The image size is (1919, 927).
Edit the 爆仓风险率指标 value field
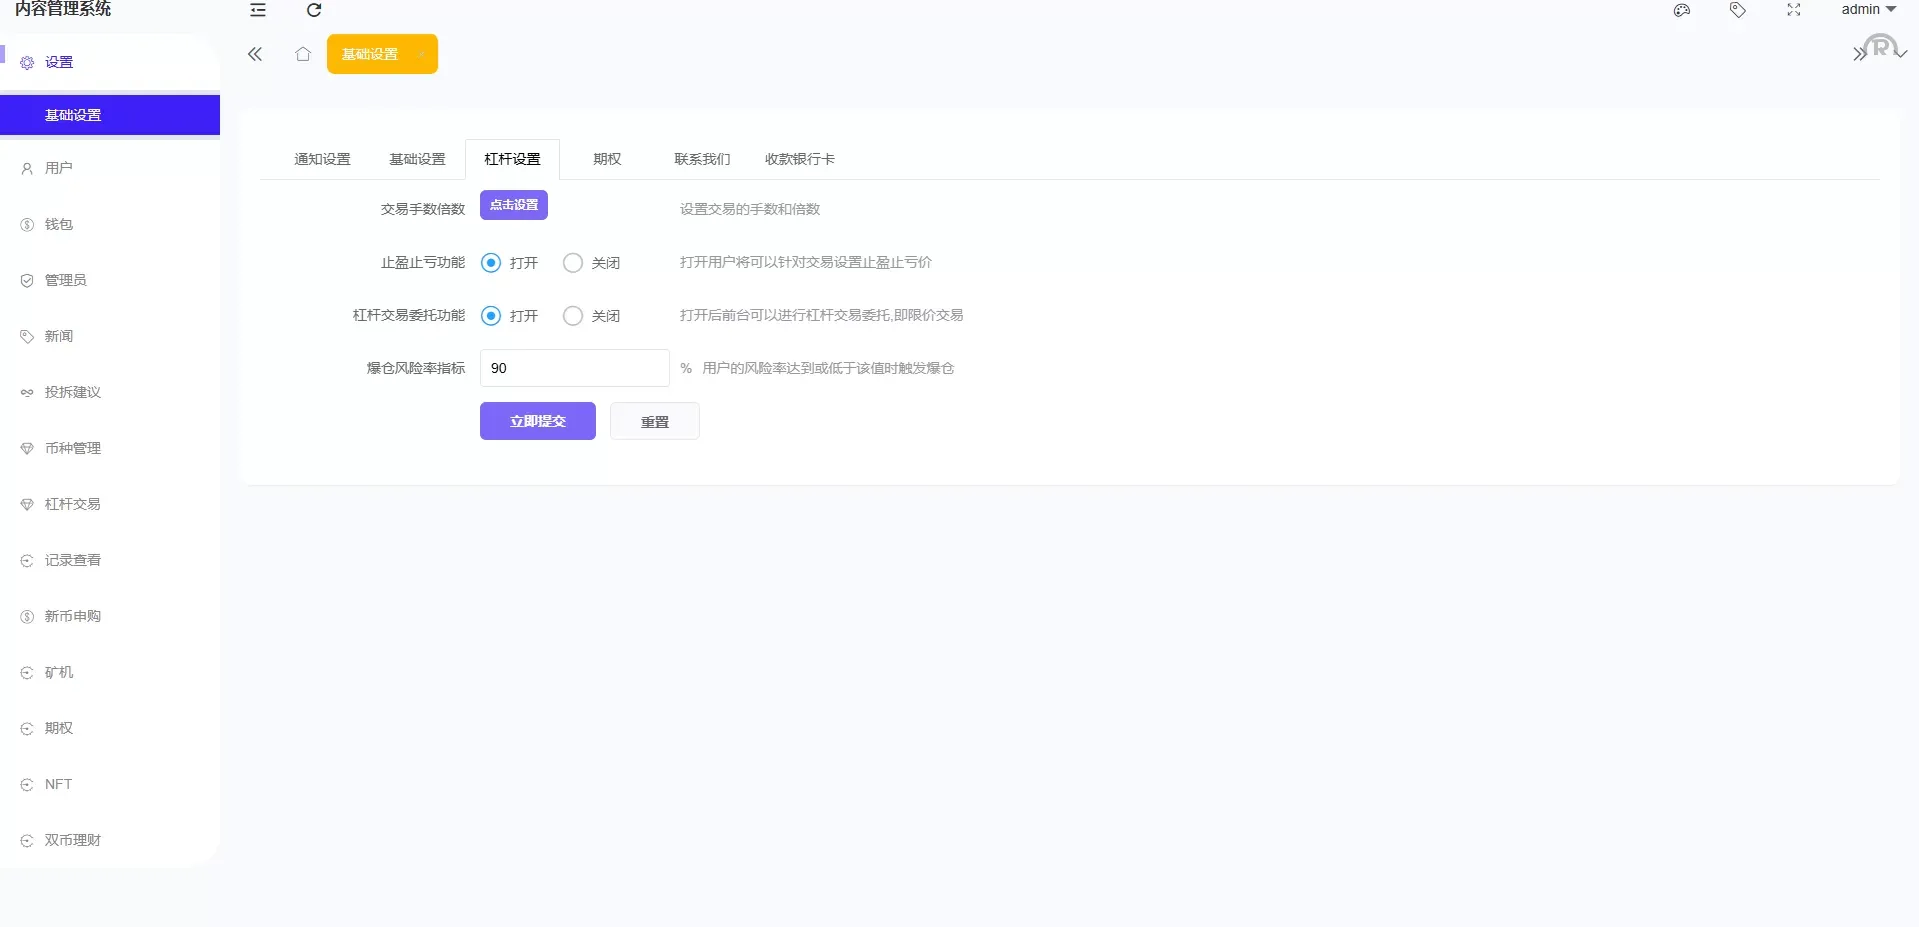coord(574,368)
